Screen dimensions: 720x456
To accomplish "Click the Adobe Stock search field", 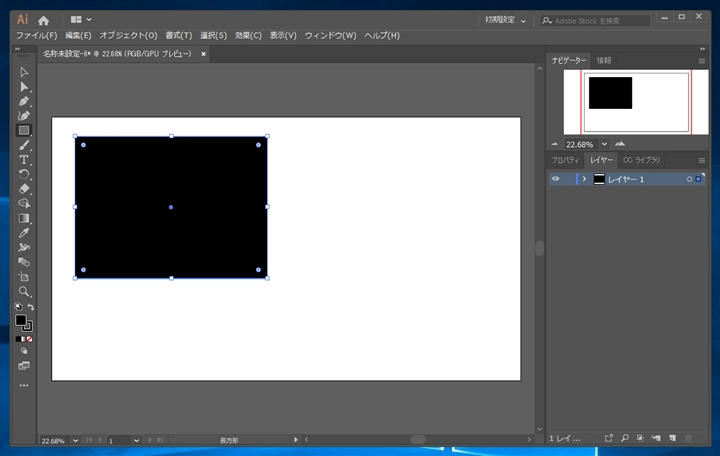I will [595, 21].
